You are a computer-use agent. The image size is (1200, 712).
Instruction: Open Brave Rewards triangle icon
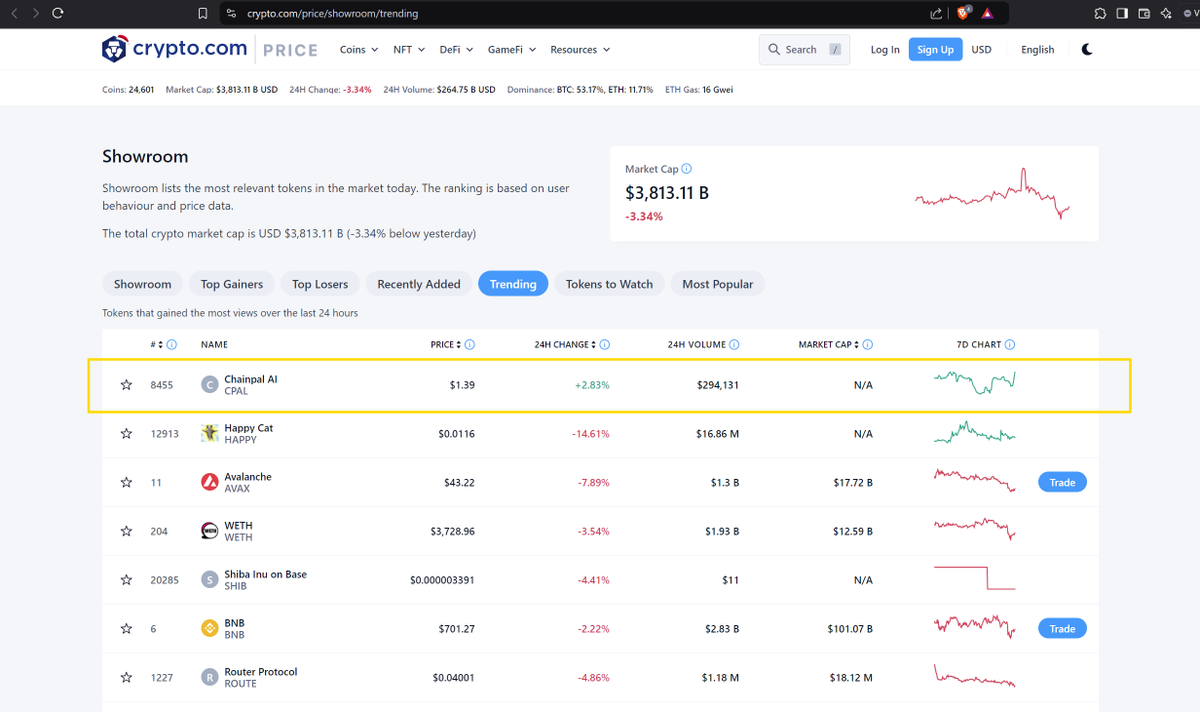click(x=987, y=13)
